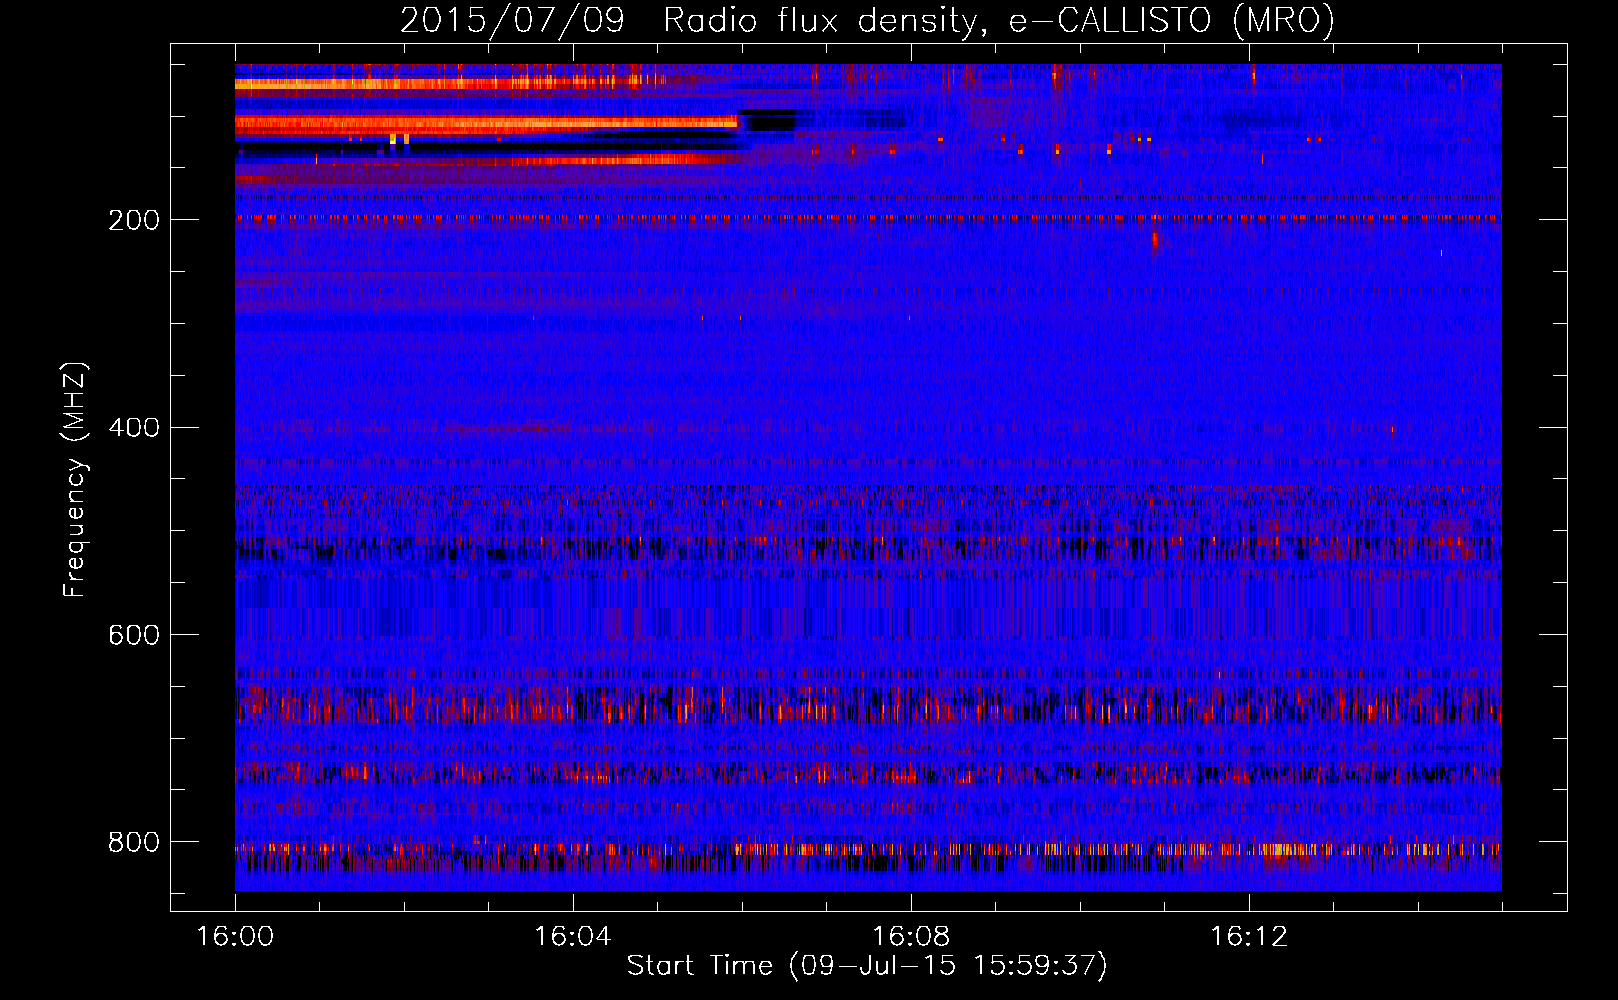Click the 16:00 time tick label
The image size is (1618, 1000).
pyautogui.click(x=235, y=937)
